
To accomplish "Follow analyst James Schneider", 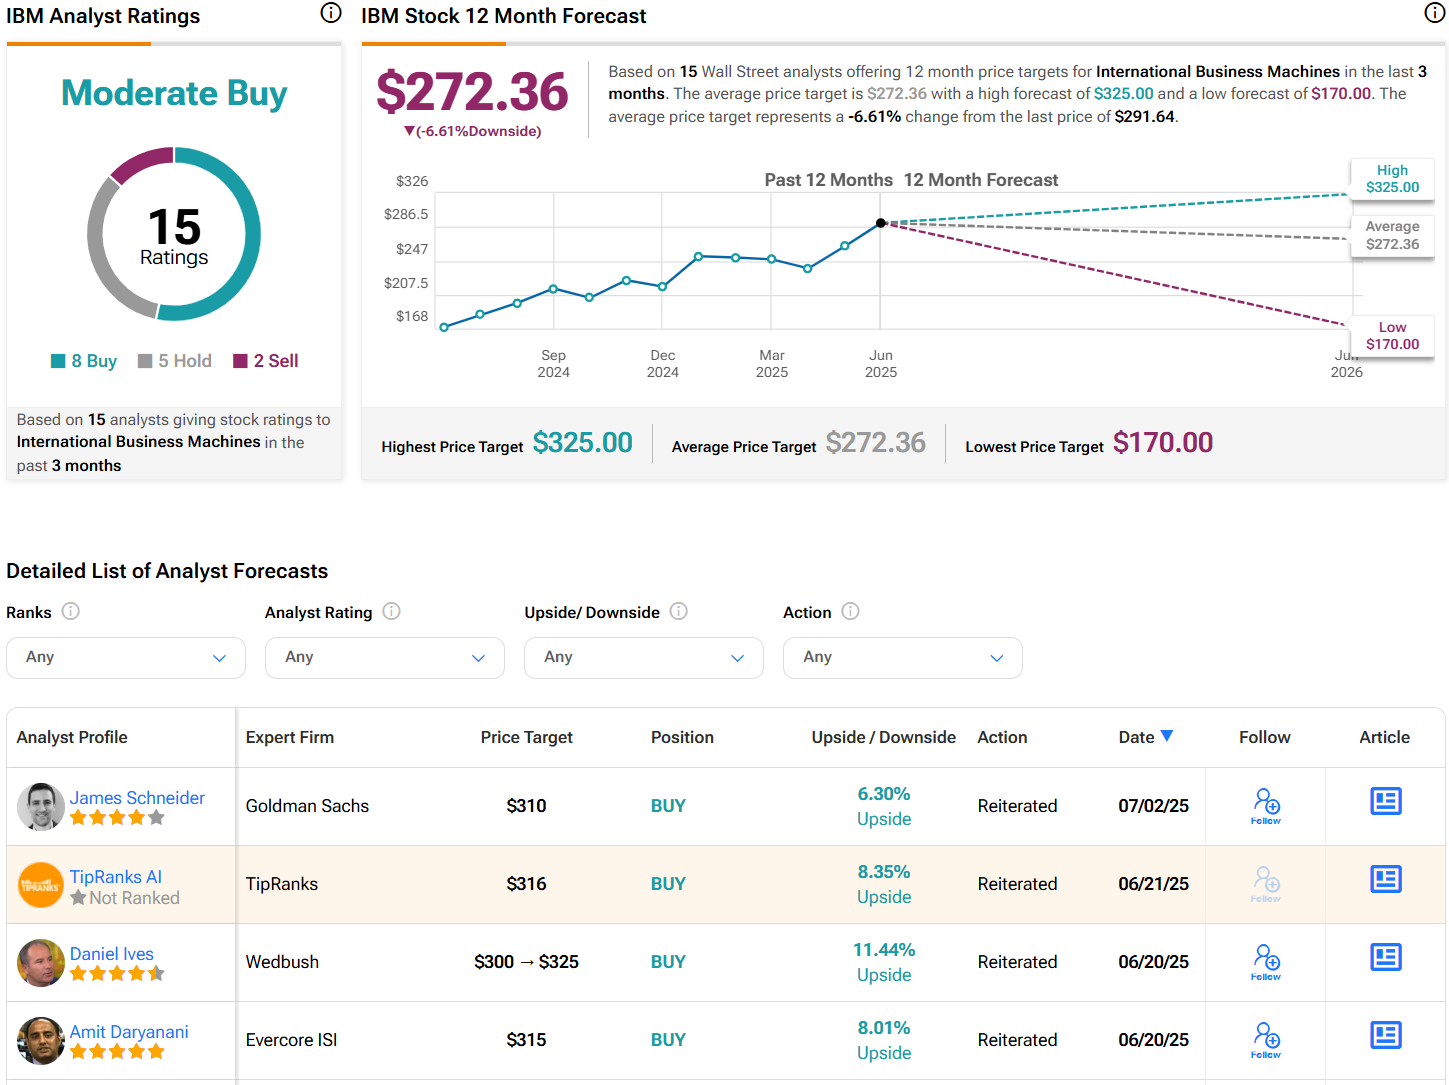I will (1266, 805).
